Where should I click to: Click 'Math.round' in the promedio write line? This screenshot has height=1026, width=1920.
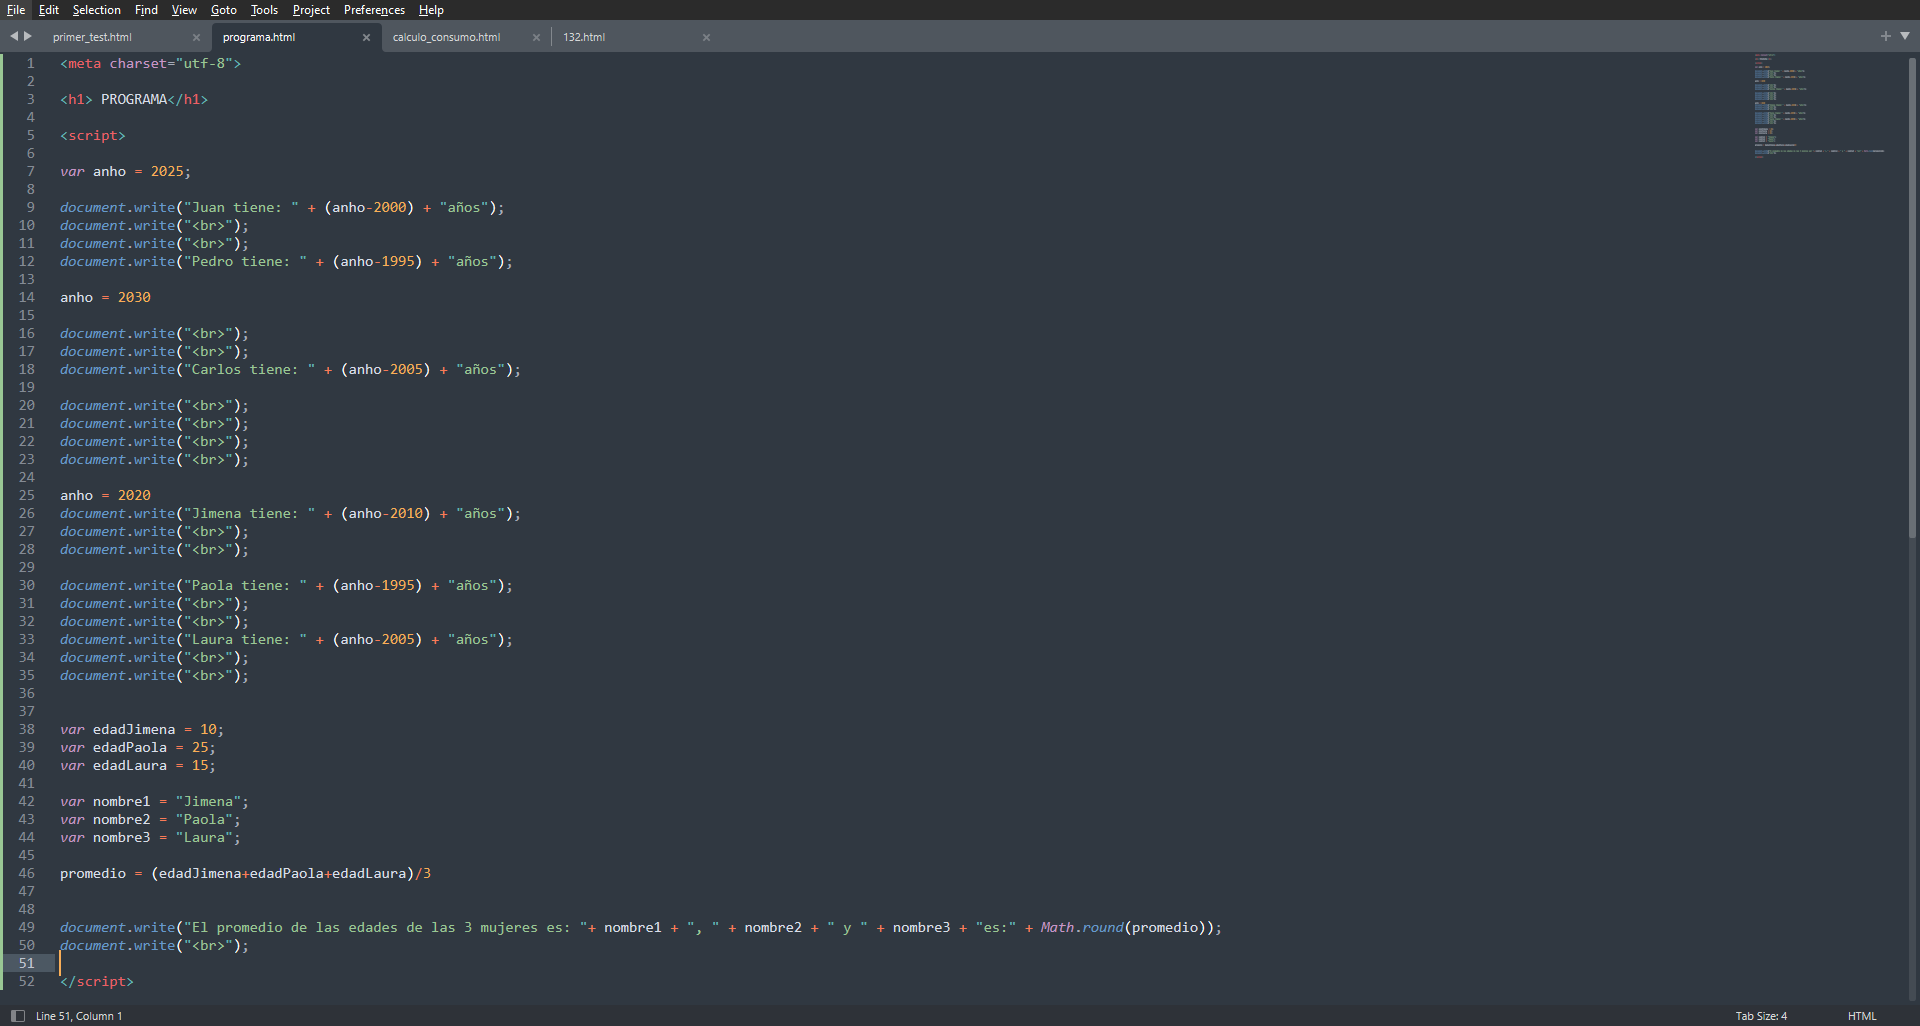pos(1082,927)
